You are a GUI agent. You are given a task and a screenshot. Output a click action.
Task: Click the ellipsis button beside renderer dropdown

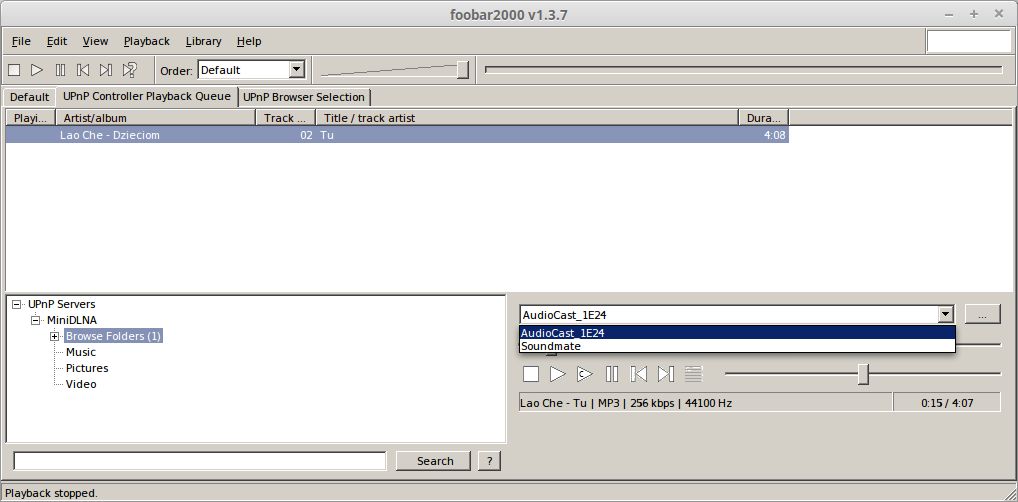click(982, 314)
